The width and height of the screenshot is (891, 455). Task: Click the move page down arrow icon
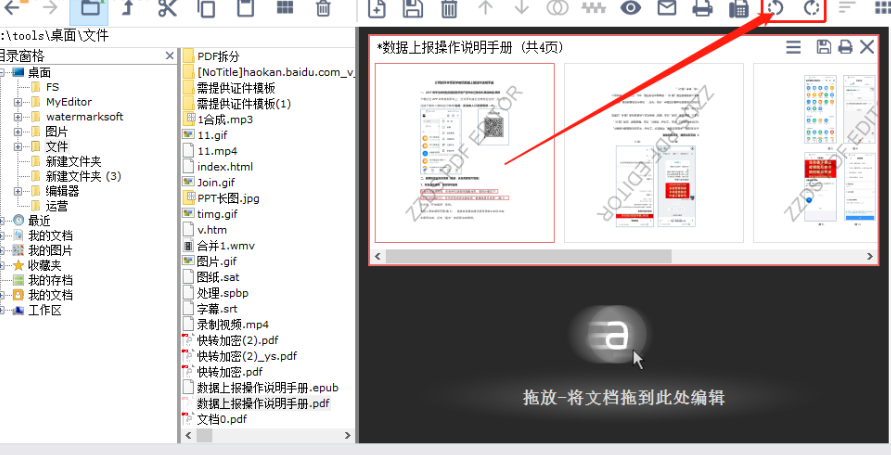click(x=521, y=7)
